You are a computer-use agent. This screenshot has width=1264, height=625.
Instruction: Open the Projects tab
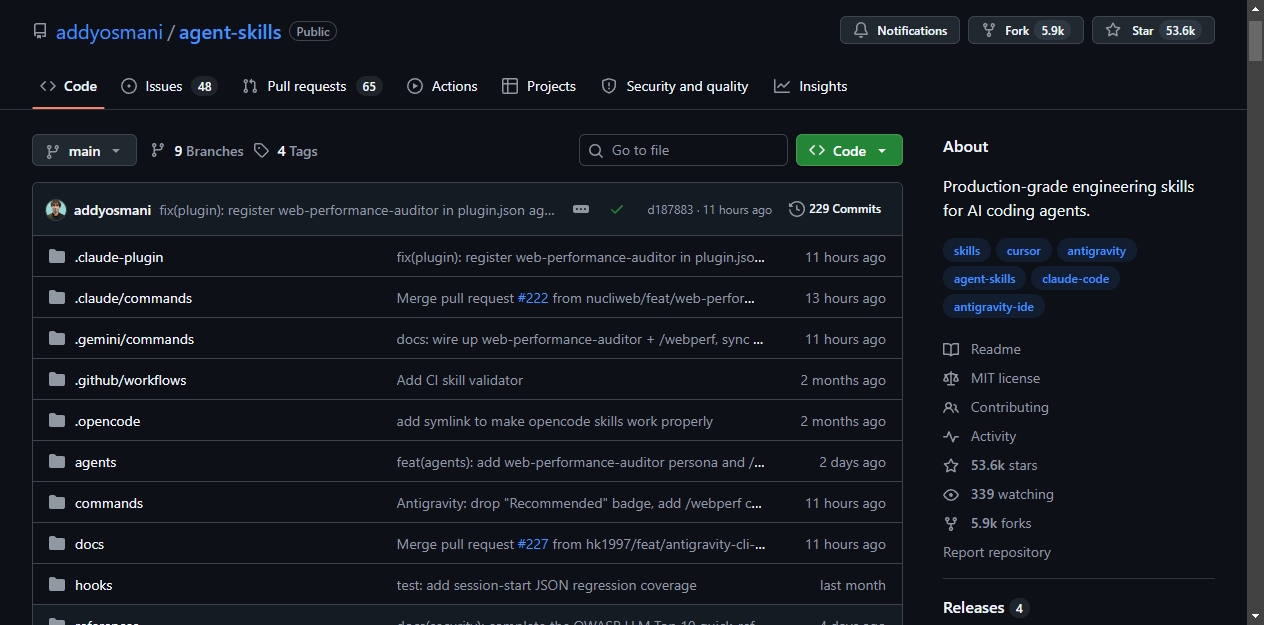[x=539, y=87]
